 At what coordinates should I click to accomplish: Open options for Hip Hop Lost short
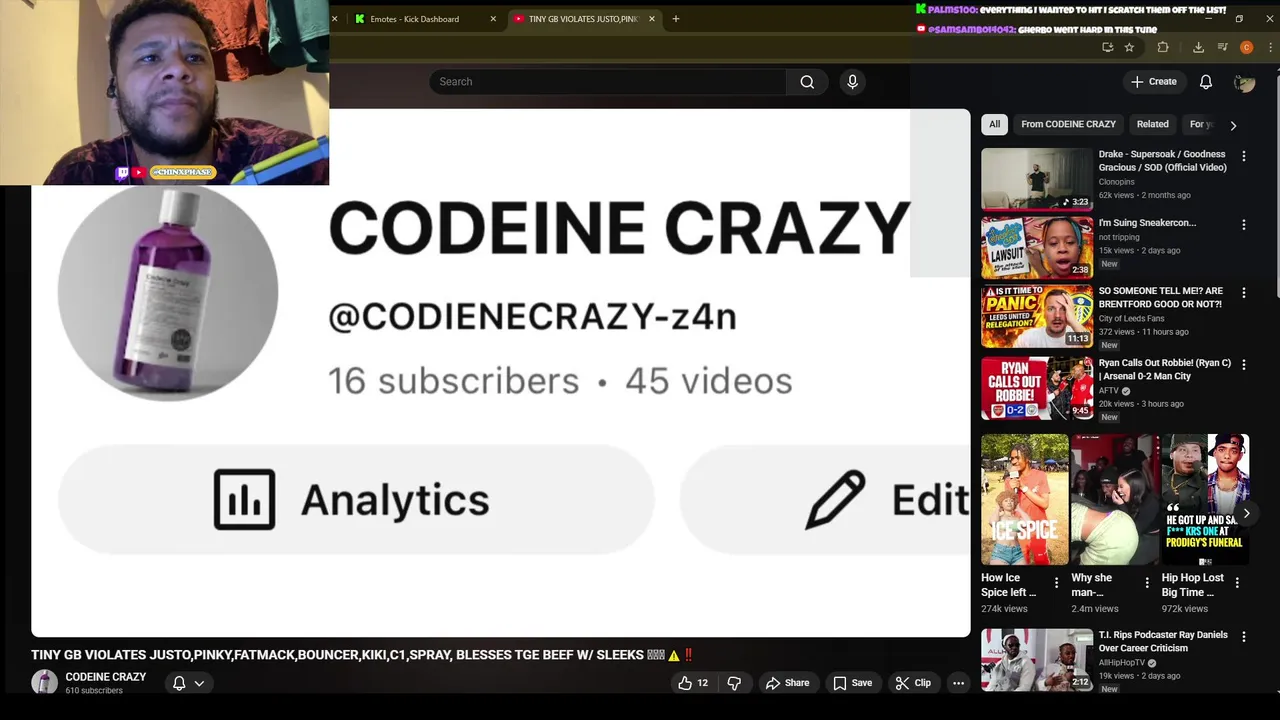click(1237, 583)
